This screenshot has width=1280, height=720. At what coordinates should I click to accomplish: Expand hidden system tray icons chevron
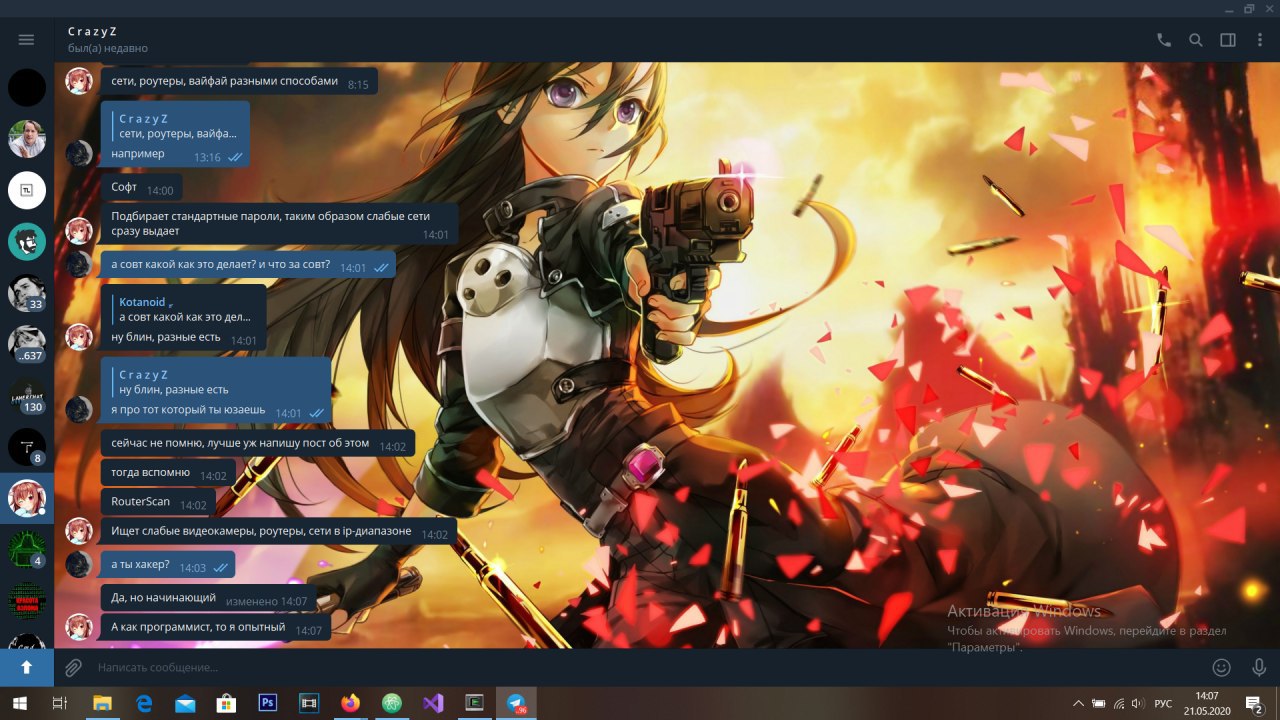1078,703
